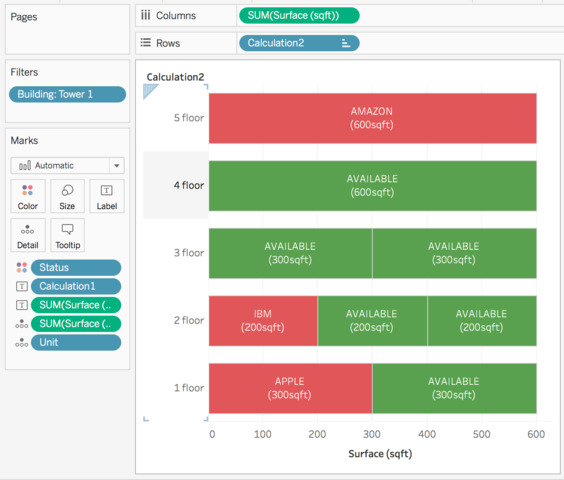This screenshot has height=480, width=564.
Task: Click the Columns shelf icon
Action: coord(145,15)
